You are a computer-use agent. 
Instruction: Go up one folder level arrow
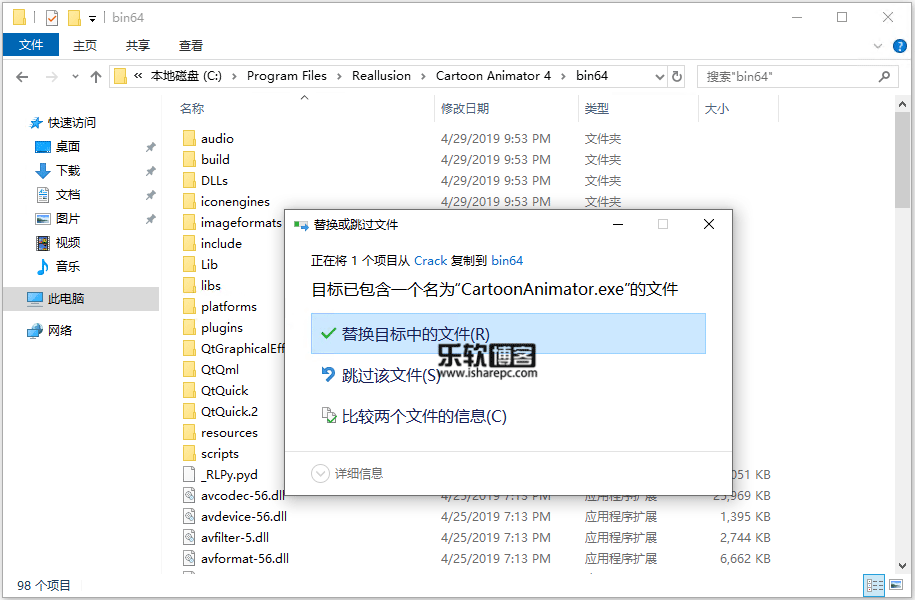pos(96,76)
